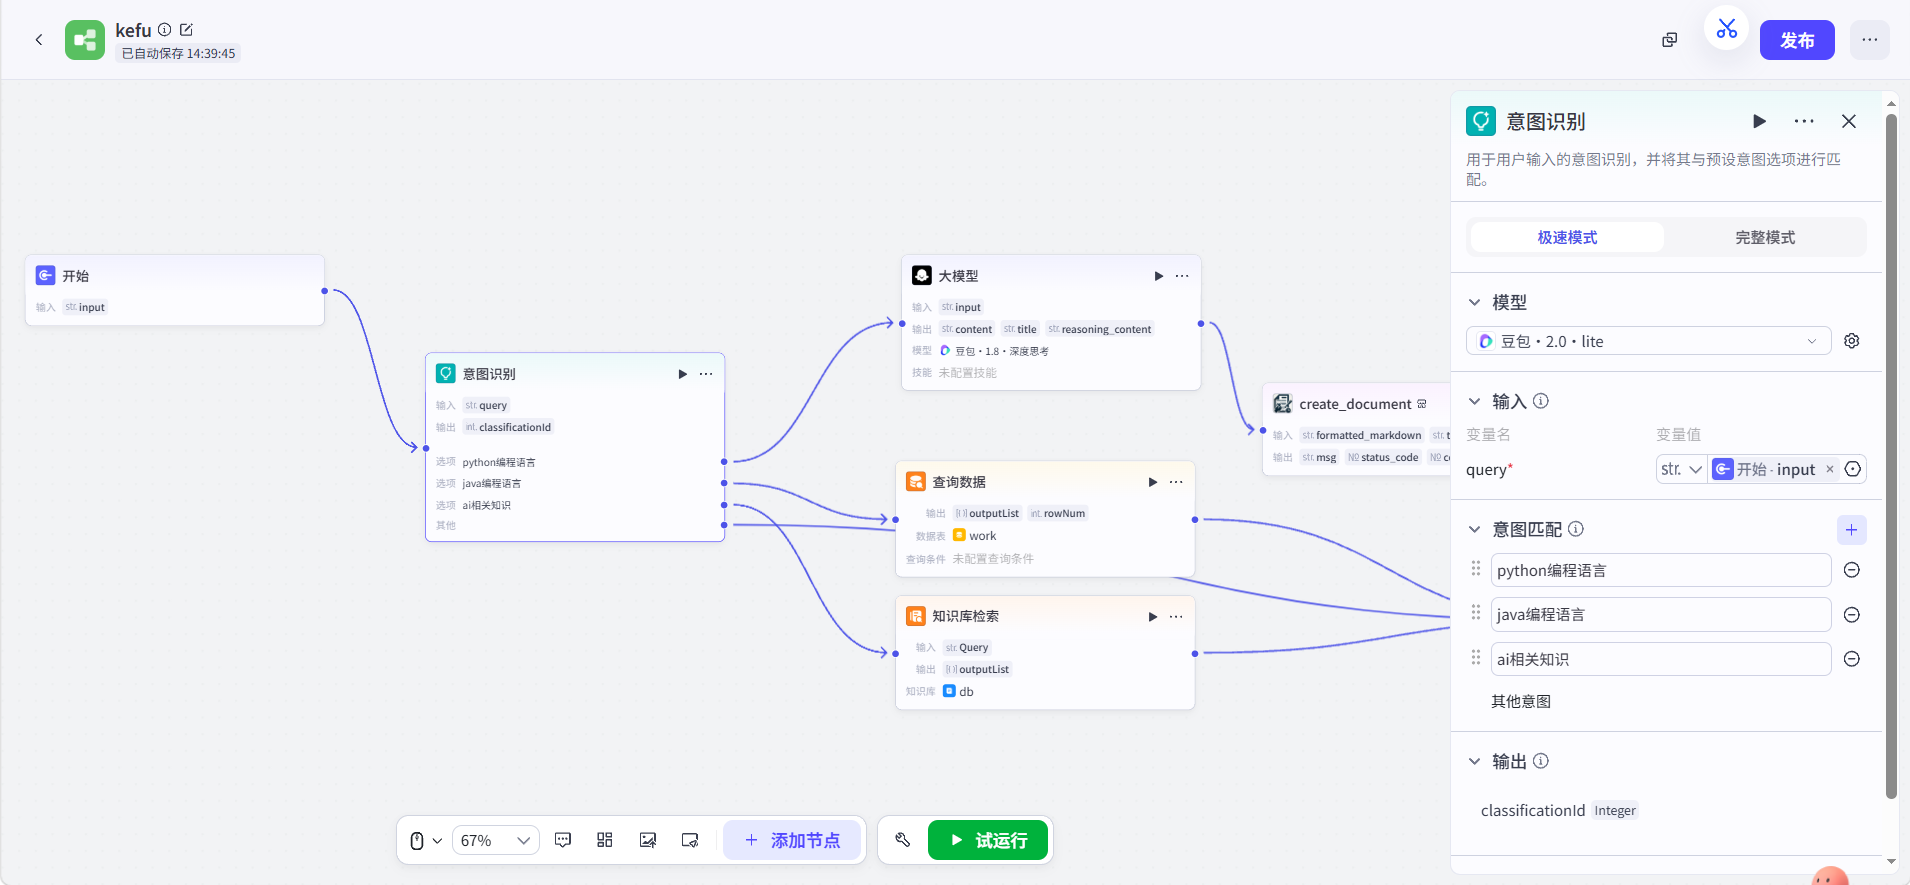Edit the java编程语言 intent field

pyautogui.click(x=1661, y=614)
